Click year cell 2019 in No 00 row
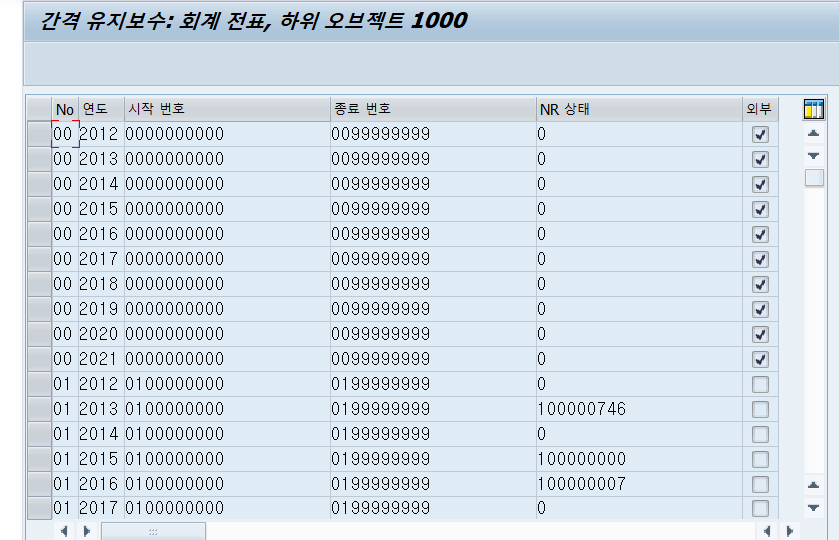The height and width of the screenshot is (540, 839). pyautogui.click(x=101, y=309)
